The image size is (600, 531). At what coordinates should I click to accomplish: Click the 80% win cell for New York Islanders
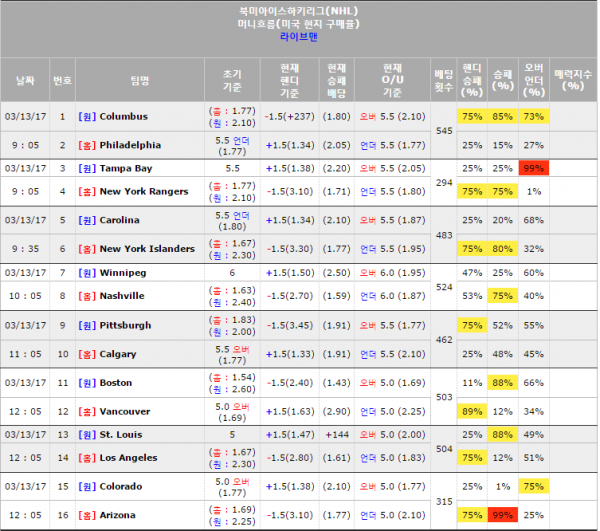click(x=503, y=249)
